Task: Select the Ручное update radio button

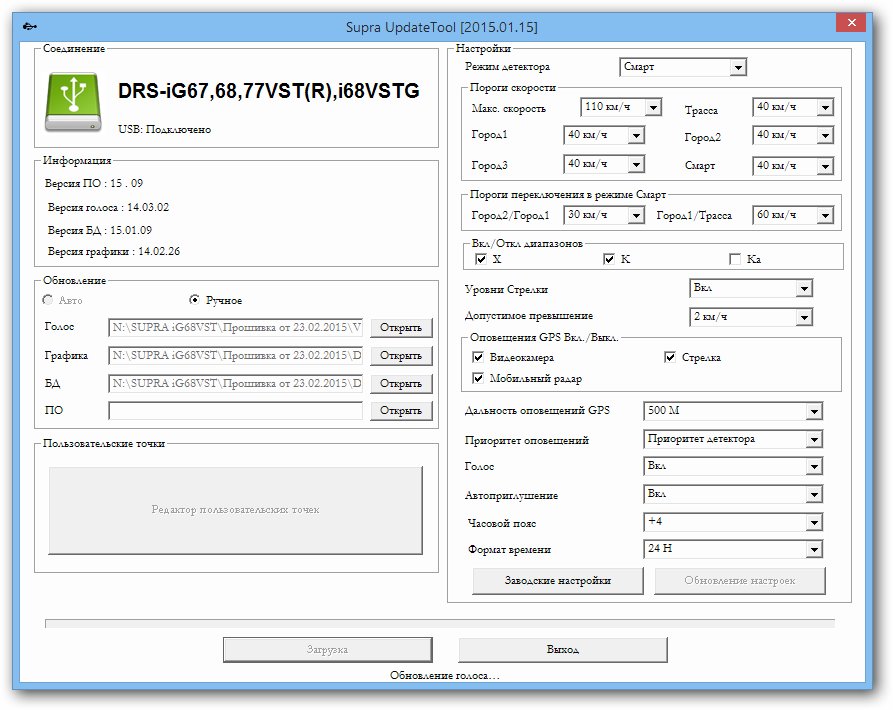Action: (x=194, y=299)
